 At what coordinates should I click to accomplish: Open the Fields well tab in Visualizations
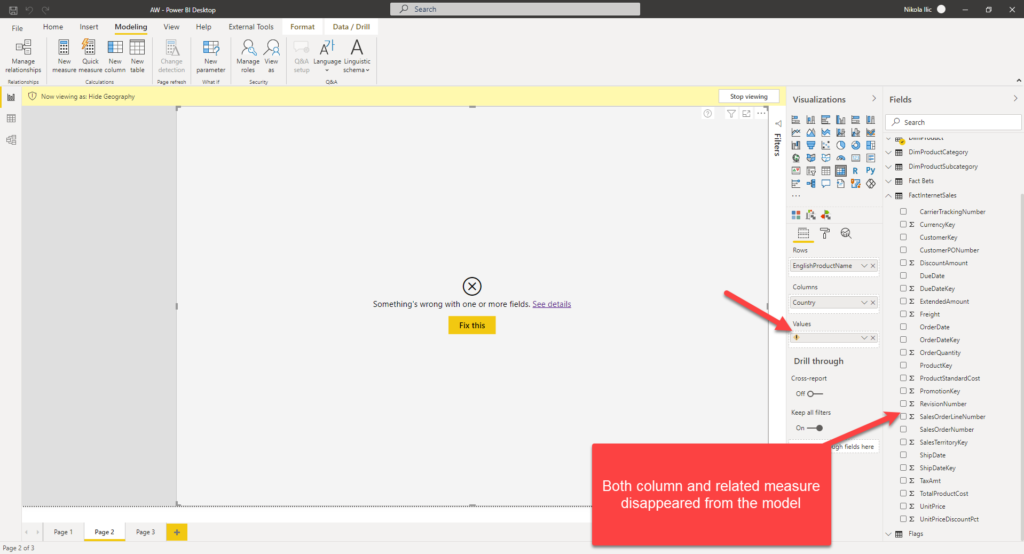tap(803, 233)
